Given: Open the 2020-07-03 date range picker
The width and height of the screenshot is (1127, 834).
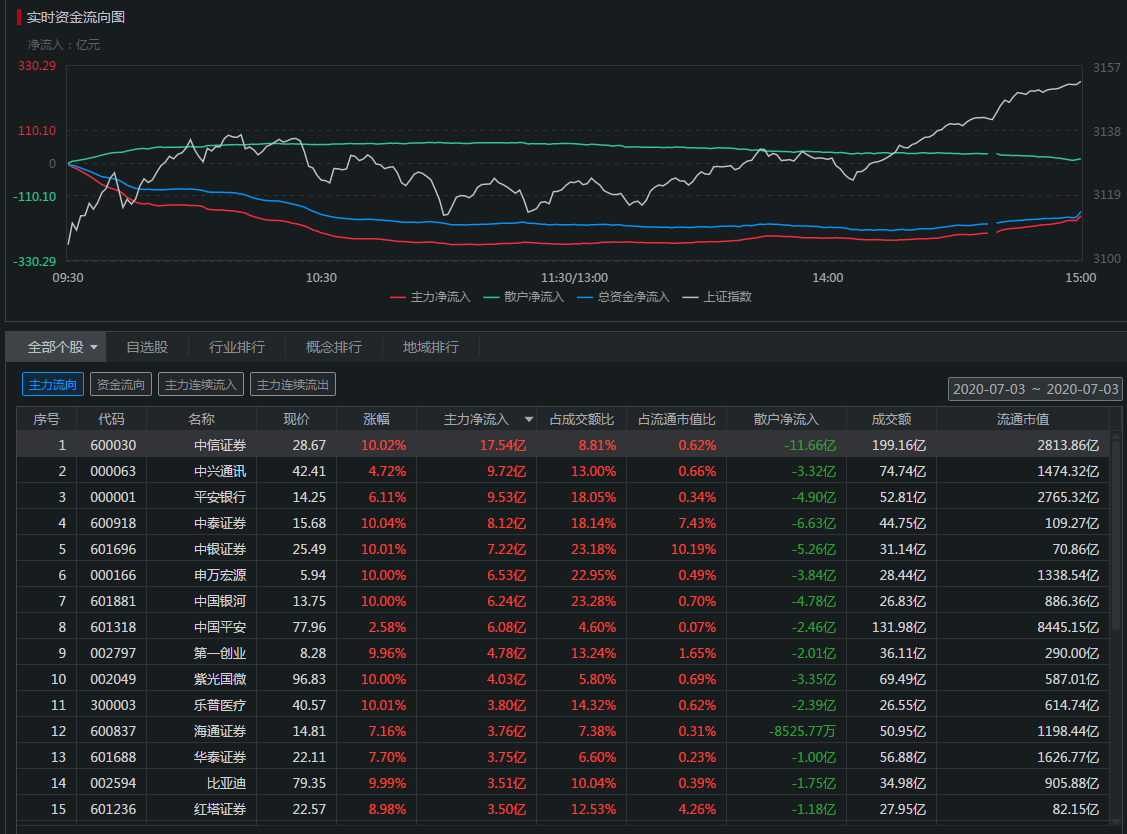Looking at the screenshot, I should (1036, 388).
